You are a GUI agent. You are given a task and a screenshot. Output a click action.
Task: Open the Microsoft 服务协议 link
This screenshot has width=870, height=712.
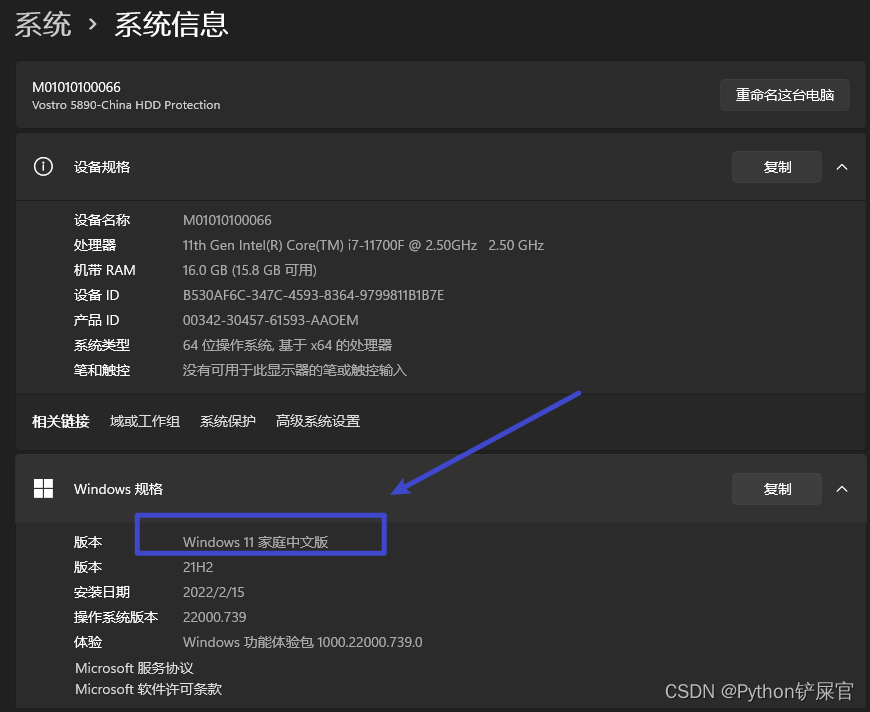pyautogui.click(x=134, y=668)
